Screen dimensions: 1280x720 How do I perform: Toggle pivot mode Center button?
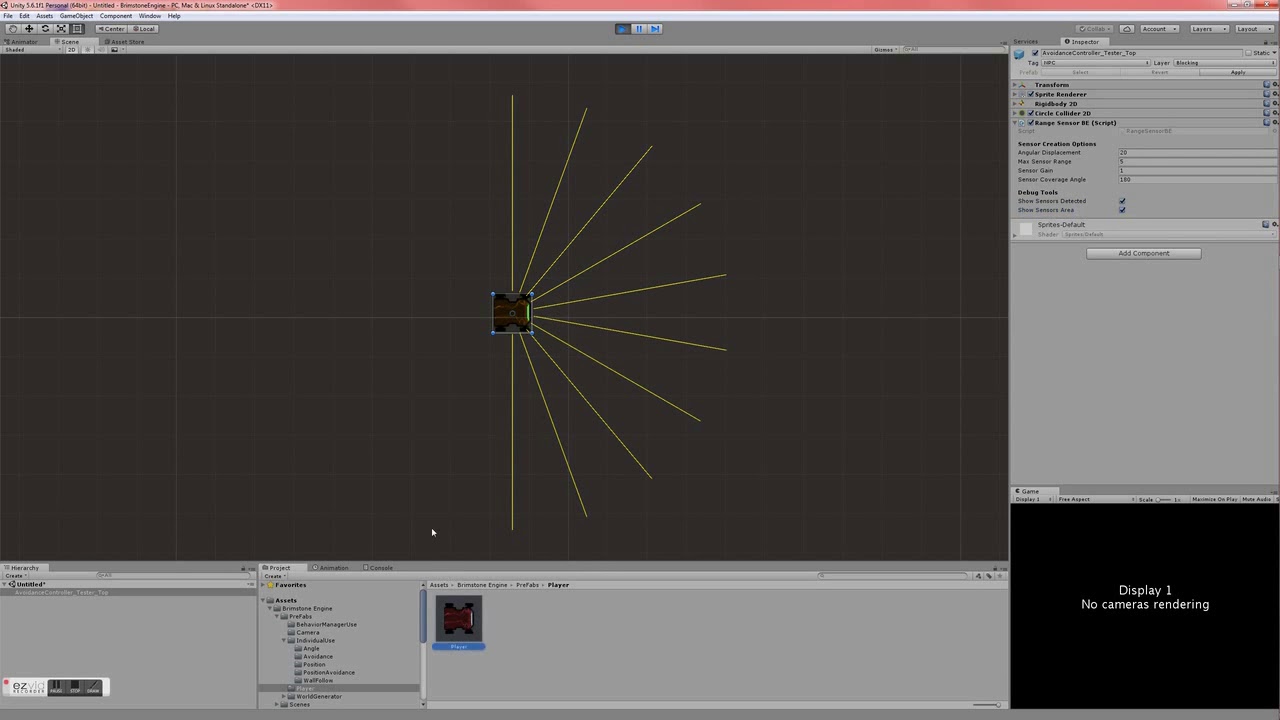pyautogui.click(x=110, y=28)
